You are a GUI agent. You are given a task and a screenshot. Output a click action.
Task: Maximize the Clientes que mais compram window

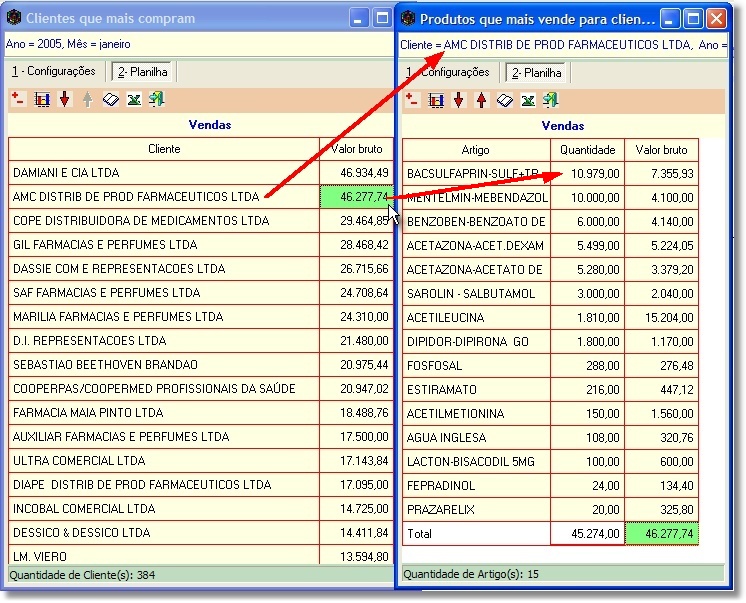[x=382, y=18]
